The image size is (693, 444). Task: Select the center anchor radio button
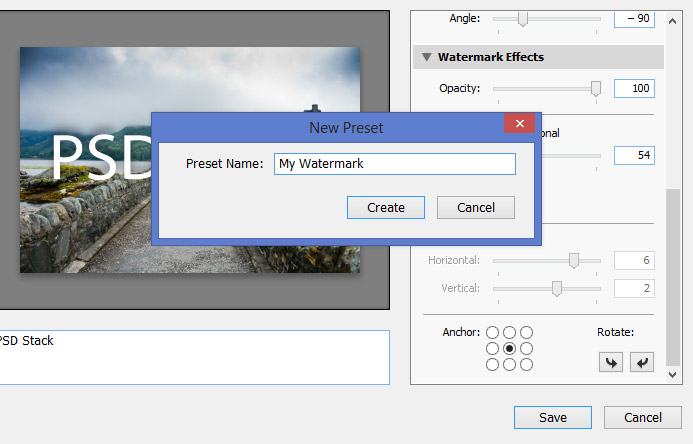pos(509,348)
